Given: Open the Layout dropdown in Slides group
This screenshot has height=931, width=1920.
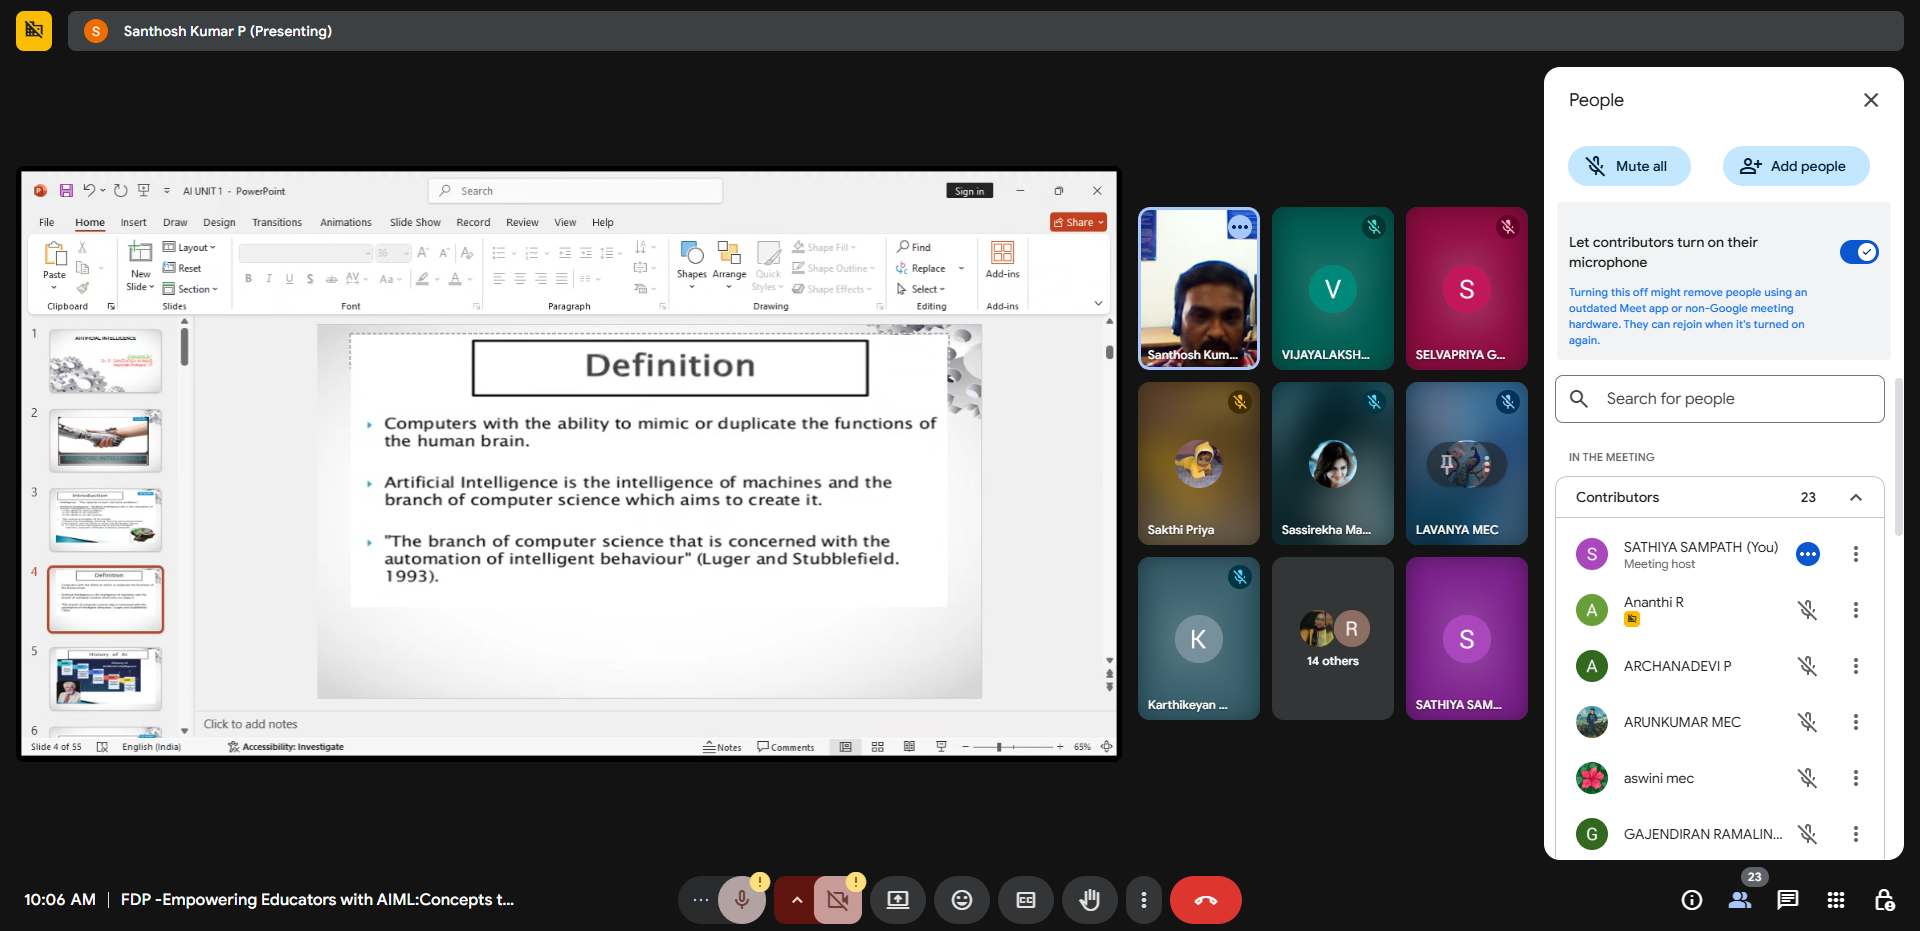Looking at the screenshot, I should 190,247.
